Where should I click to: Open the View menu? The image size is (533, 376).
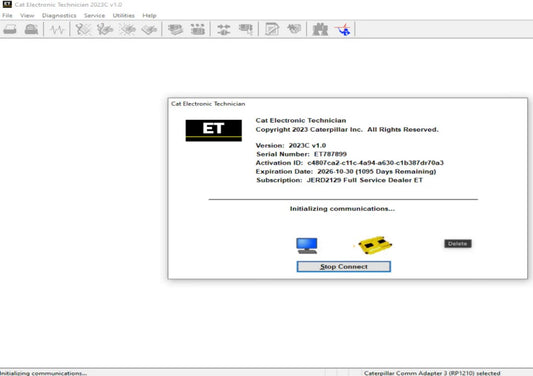click(27, 15)
